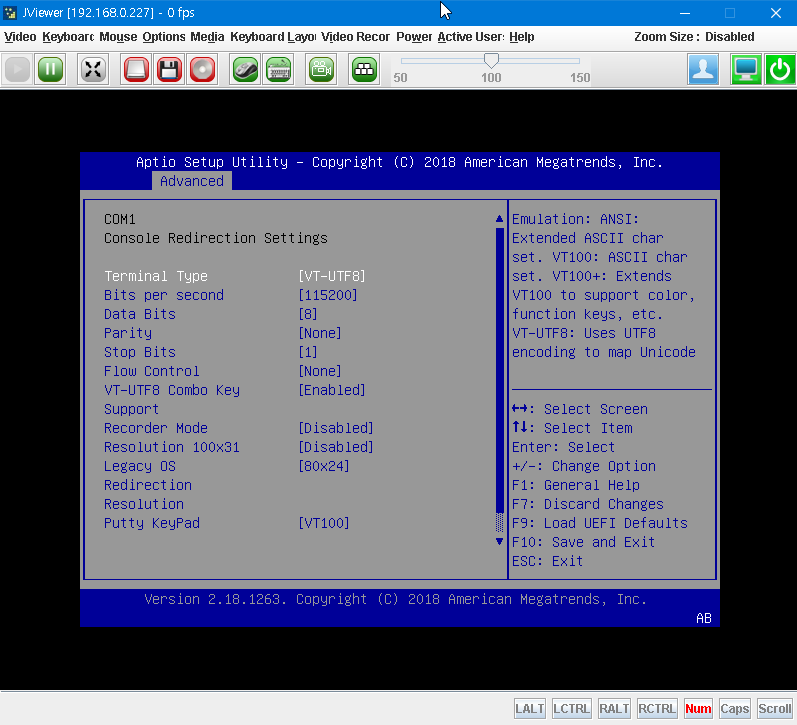Open the Keyboard menu

(x=68, y=37)
